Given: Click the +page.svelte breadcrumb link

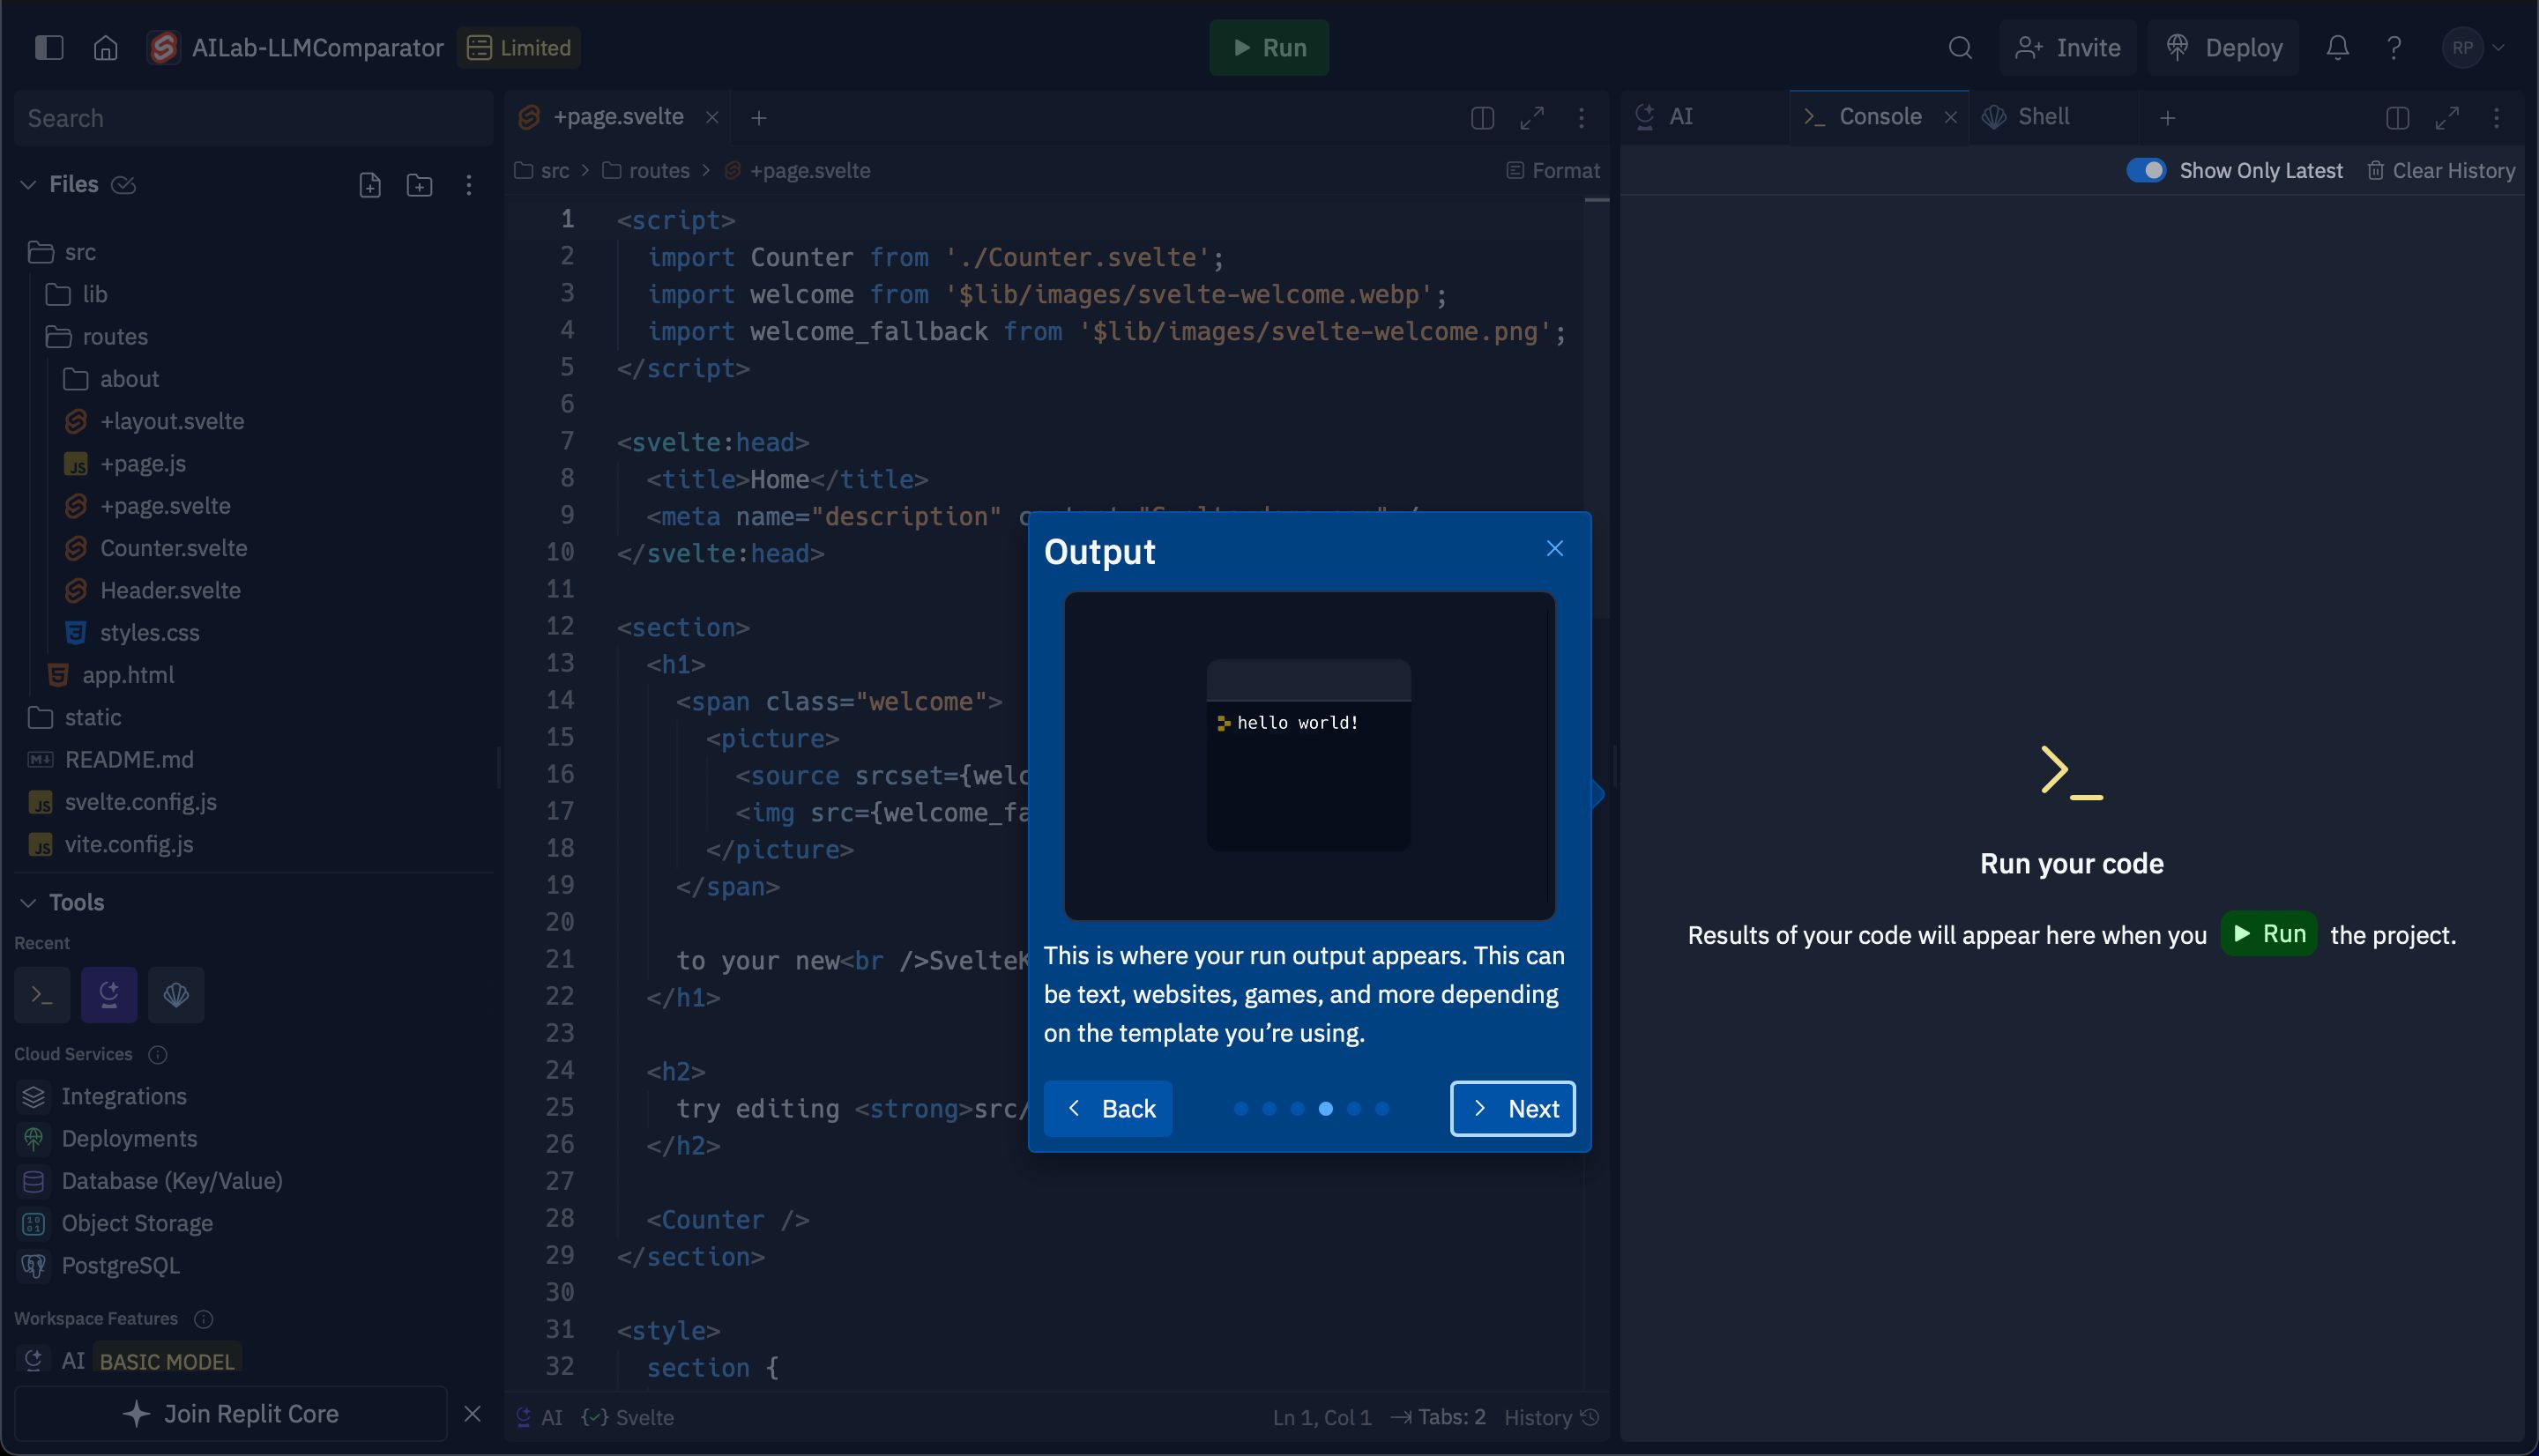Looking at the screenshot, I should coord(809,171).
